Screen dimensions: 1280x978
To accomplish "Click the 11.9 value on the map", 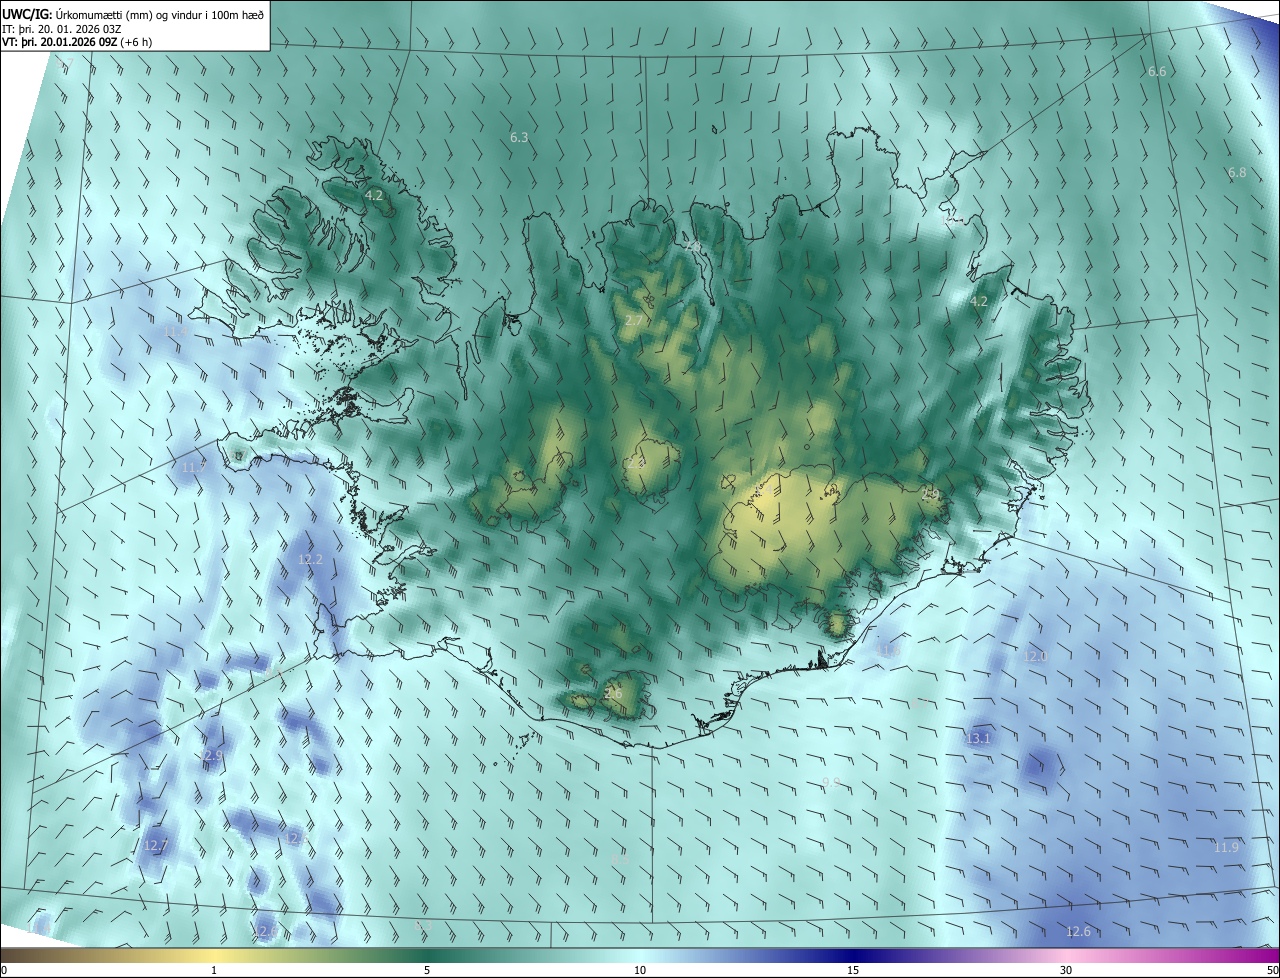I will [1226, 847].
